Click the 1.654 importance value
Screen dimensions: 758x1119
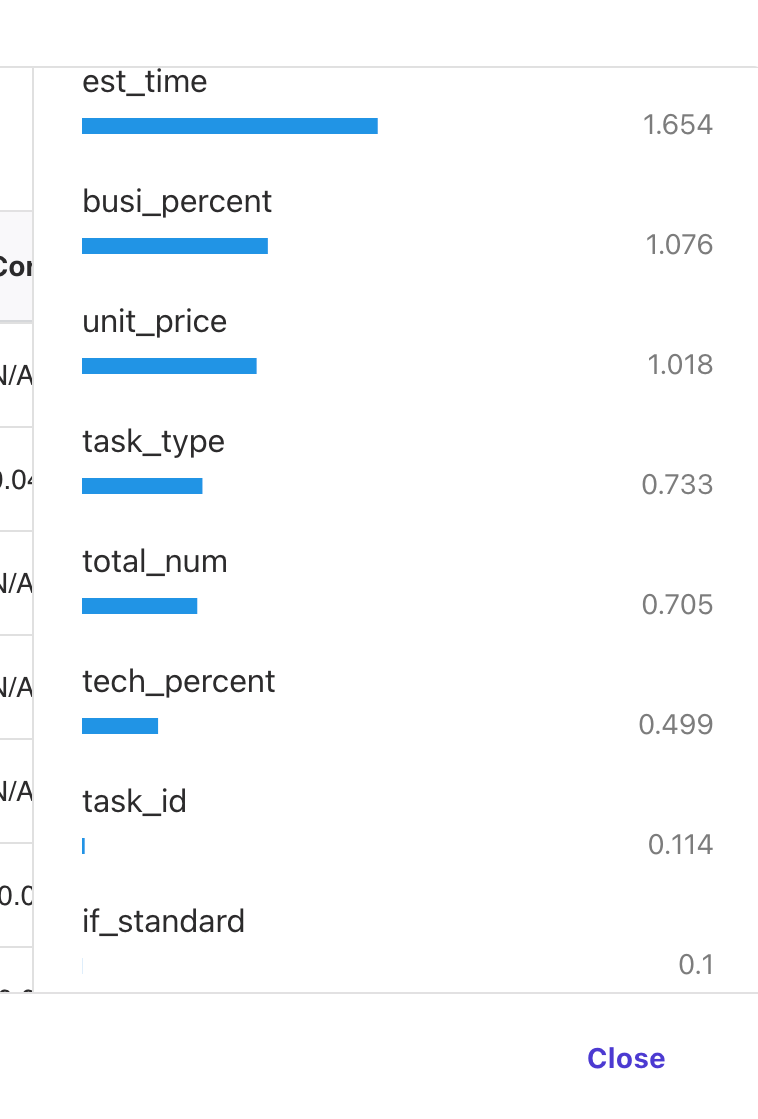[x=678, y=125]
